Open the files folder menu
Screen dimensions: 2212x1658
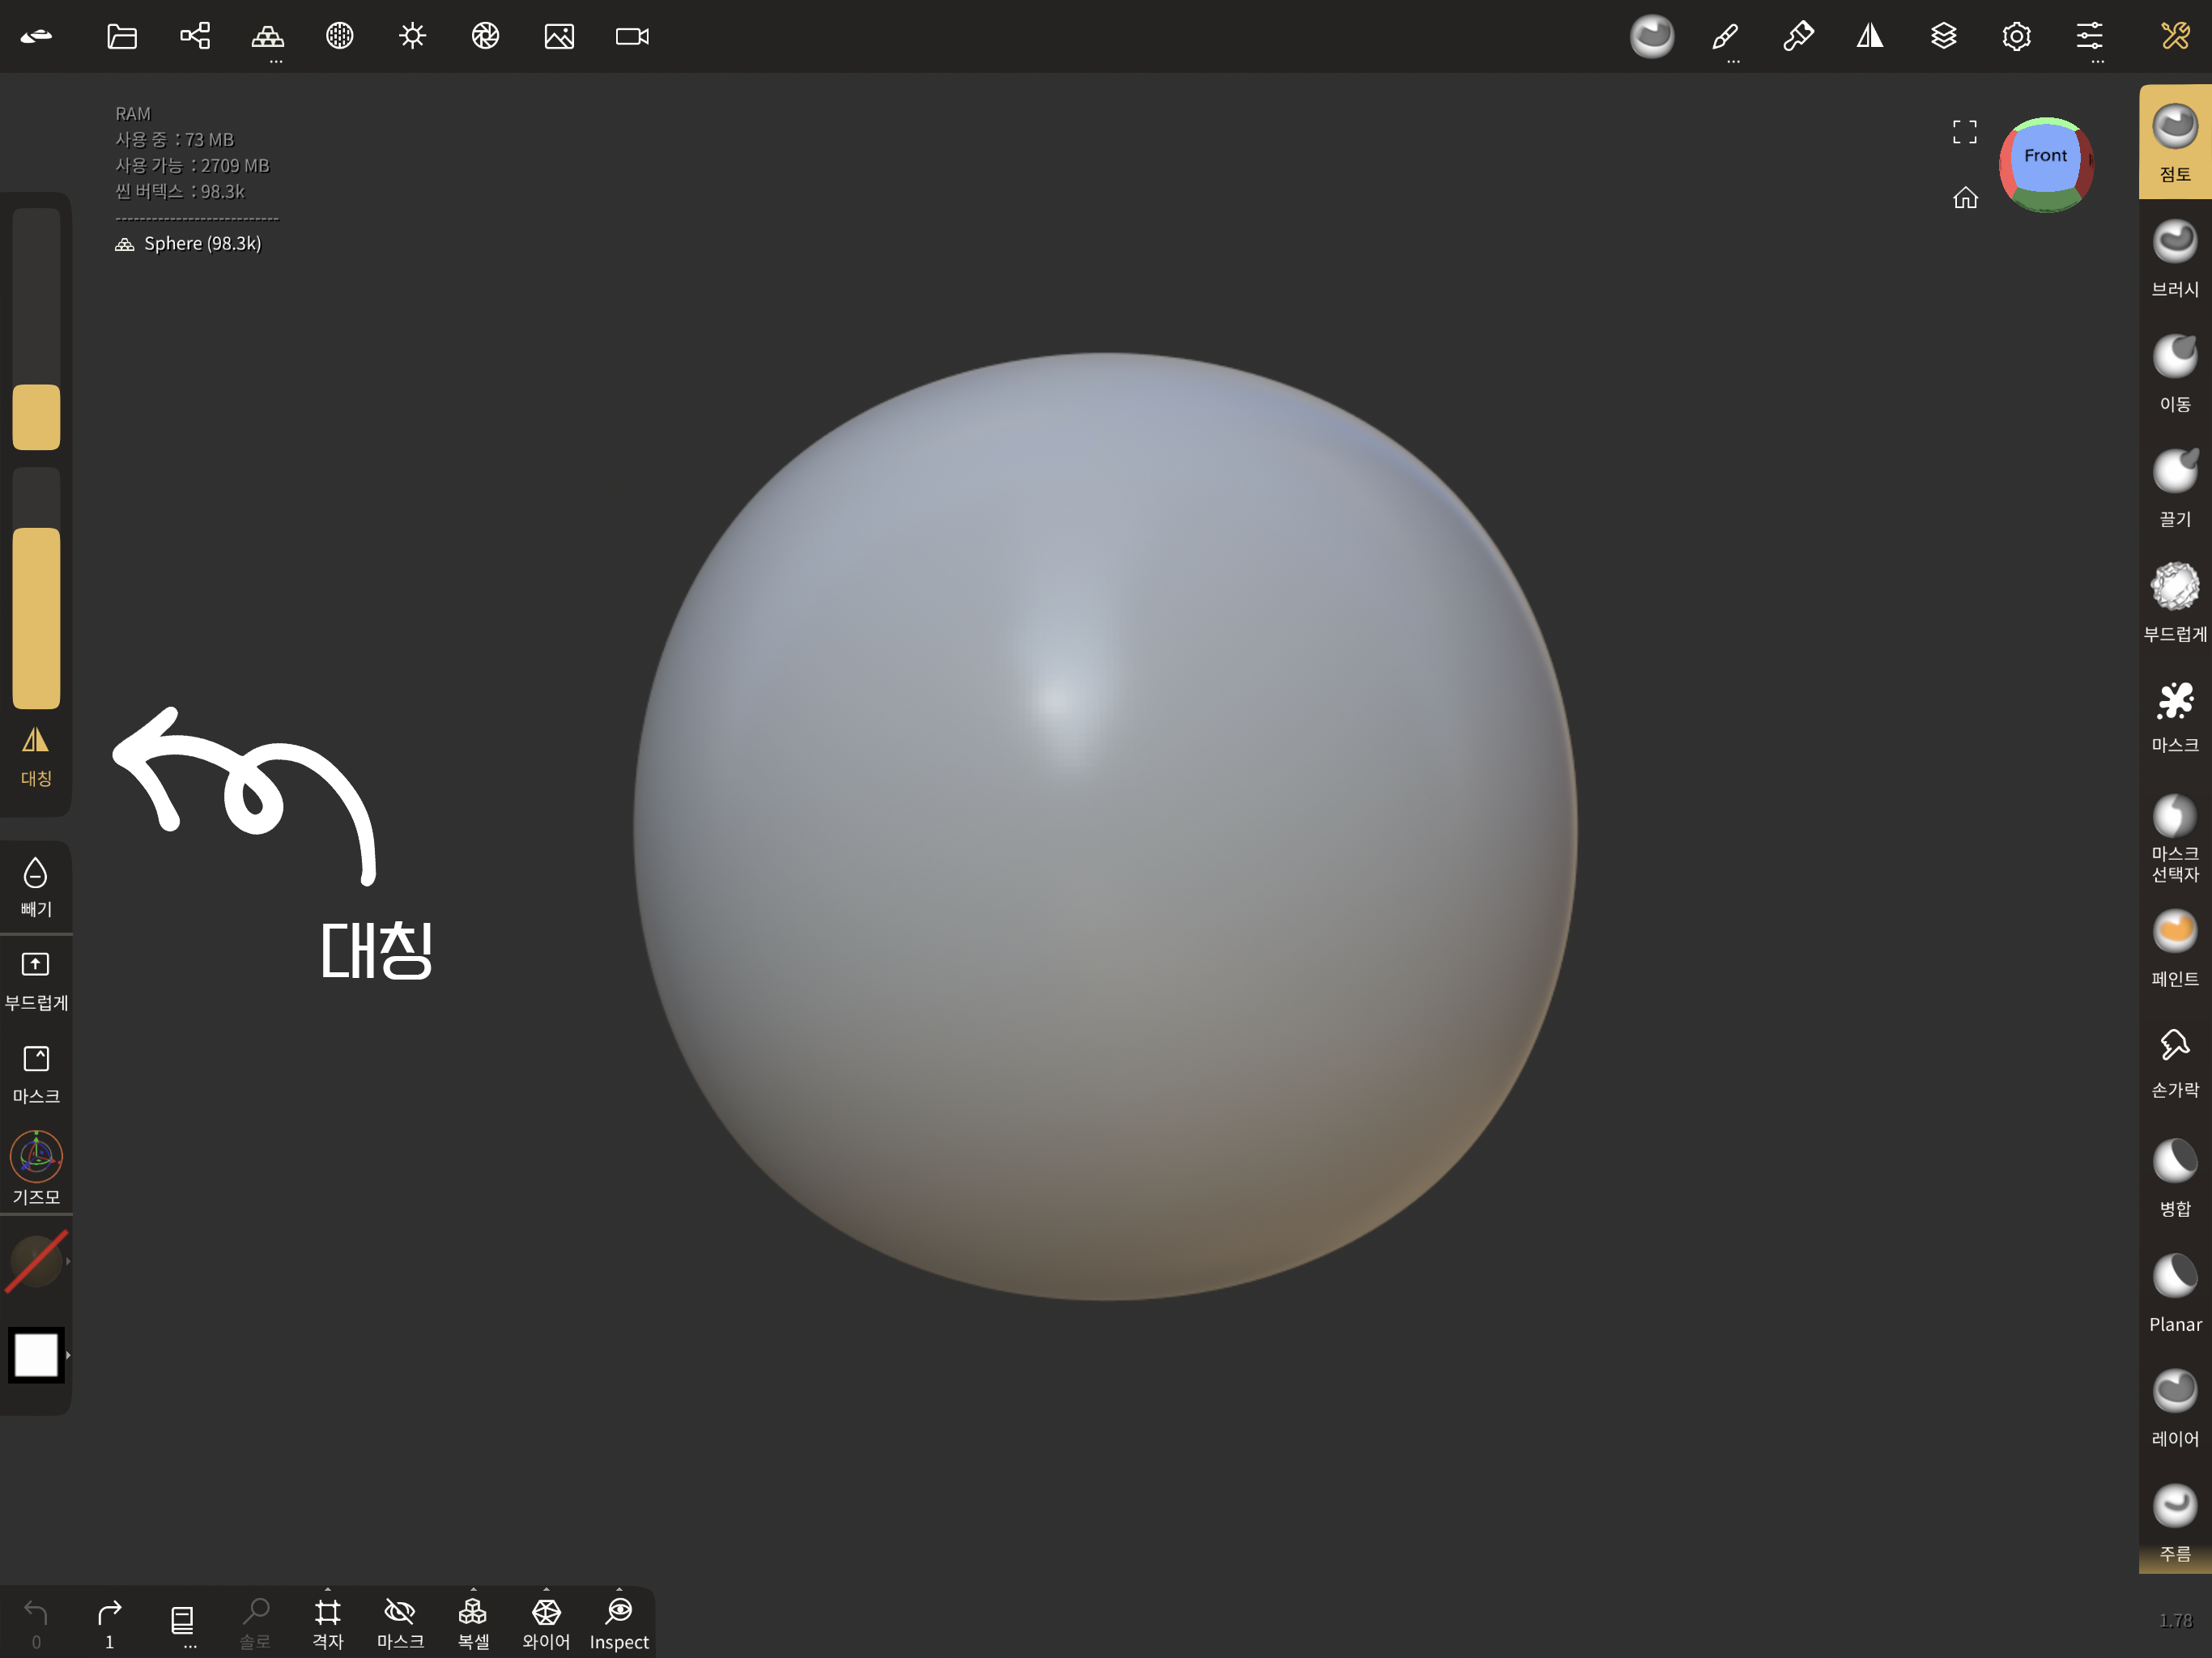click(x=122, y=37)
